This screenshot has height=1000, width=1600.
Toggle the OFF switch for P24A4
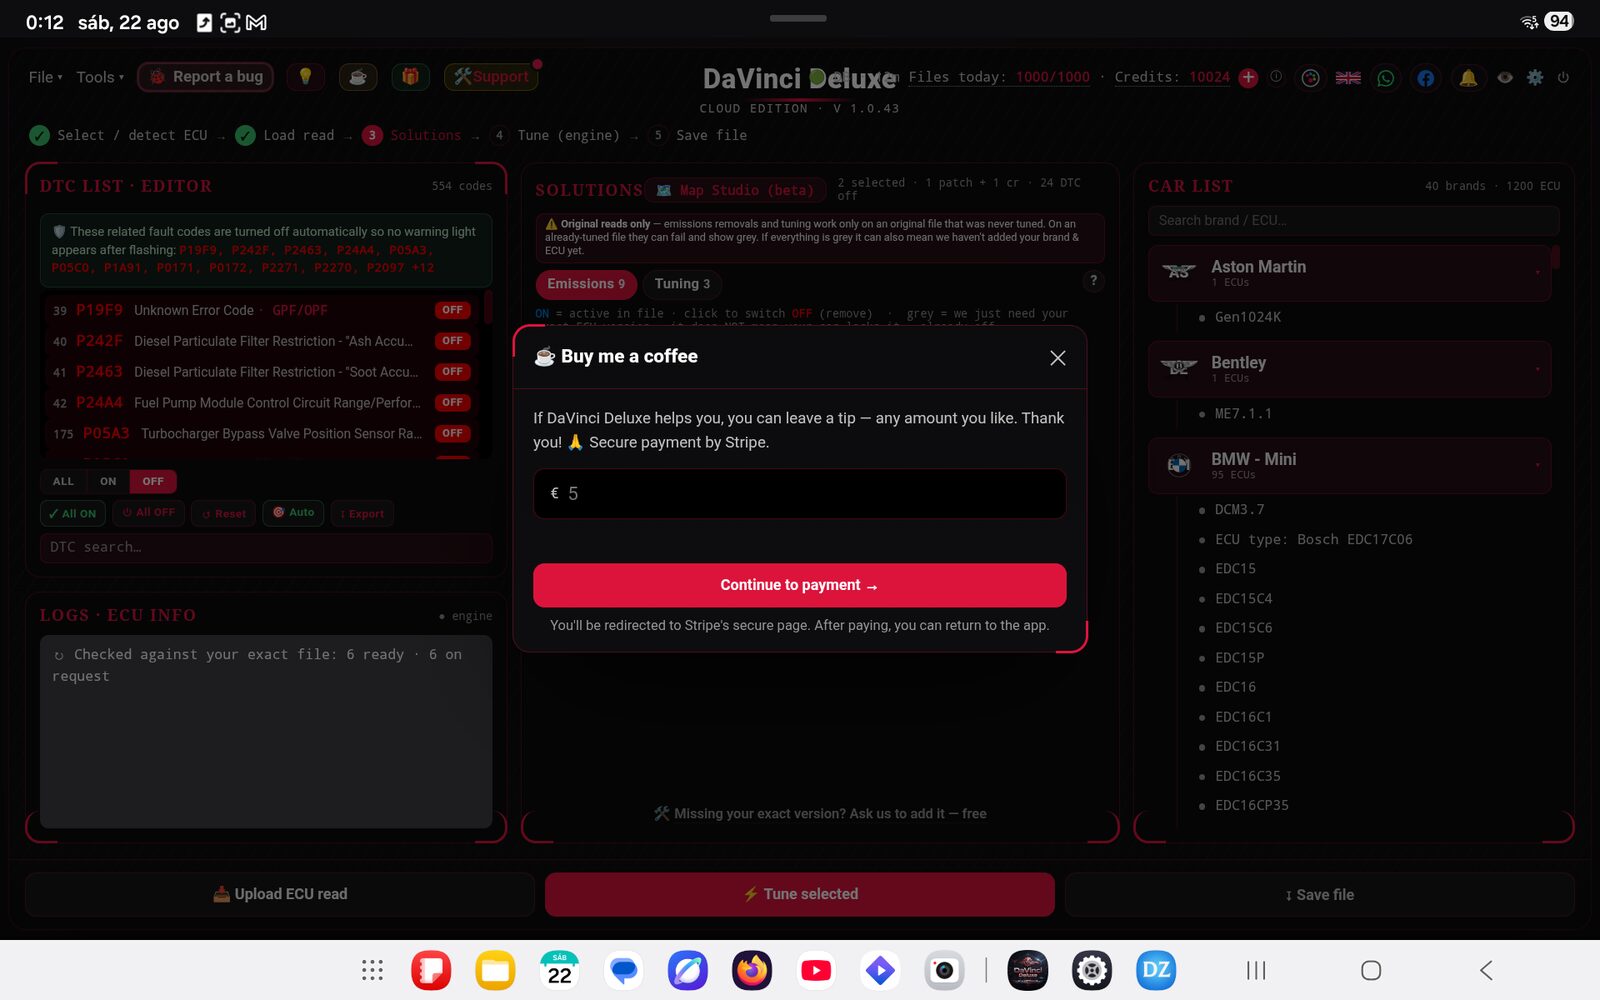[x=453, y=403]
